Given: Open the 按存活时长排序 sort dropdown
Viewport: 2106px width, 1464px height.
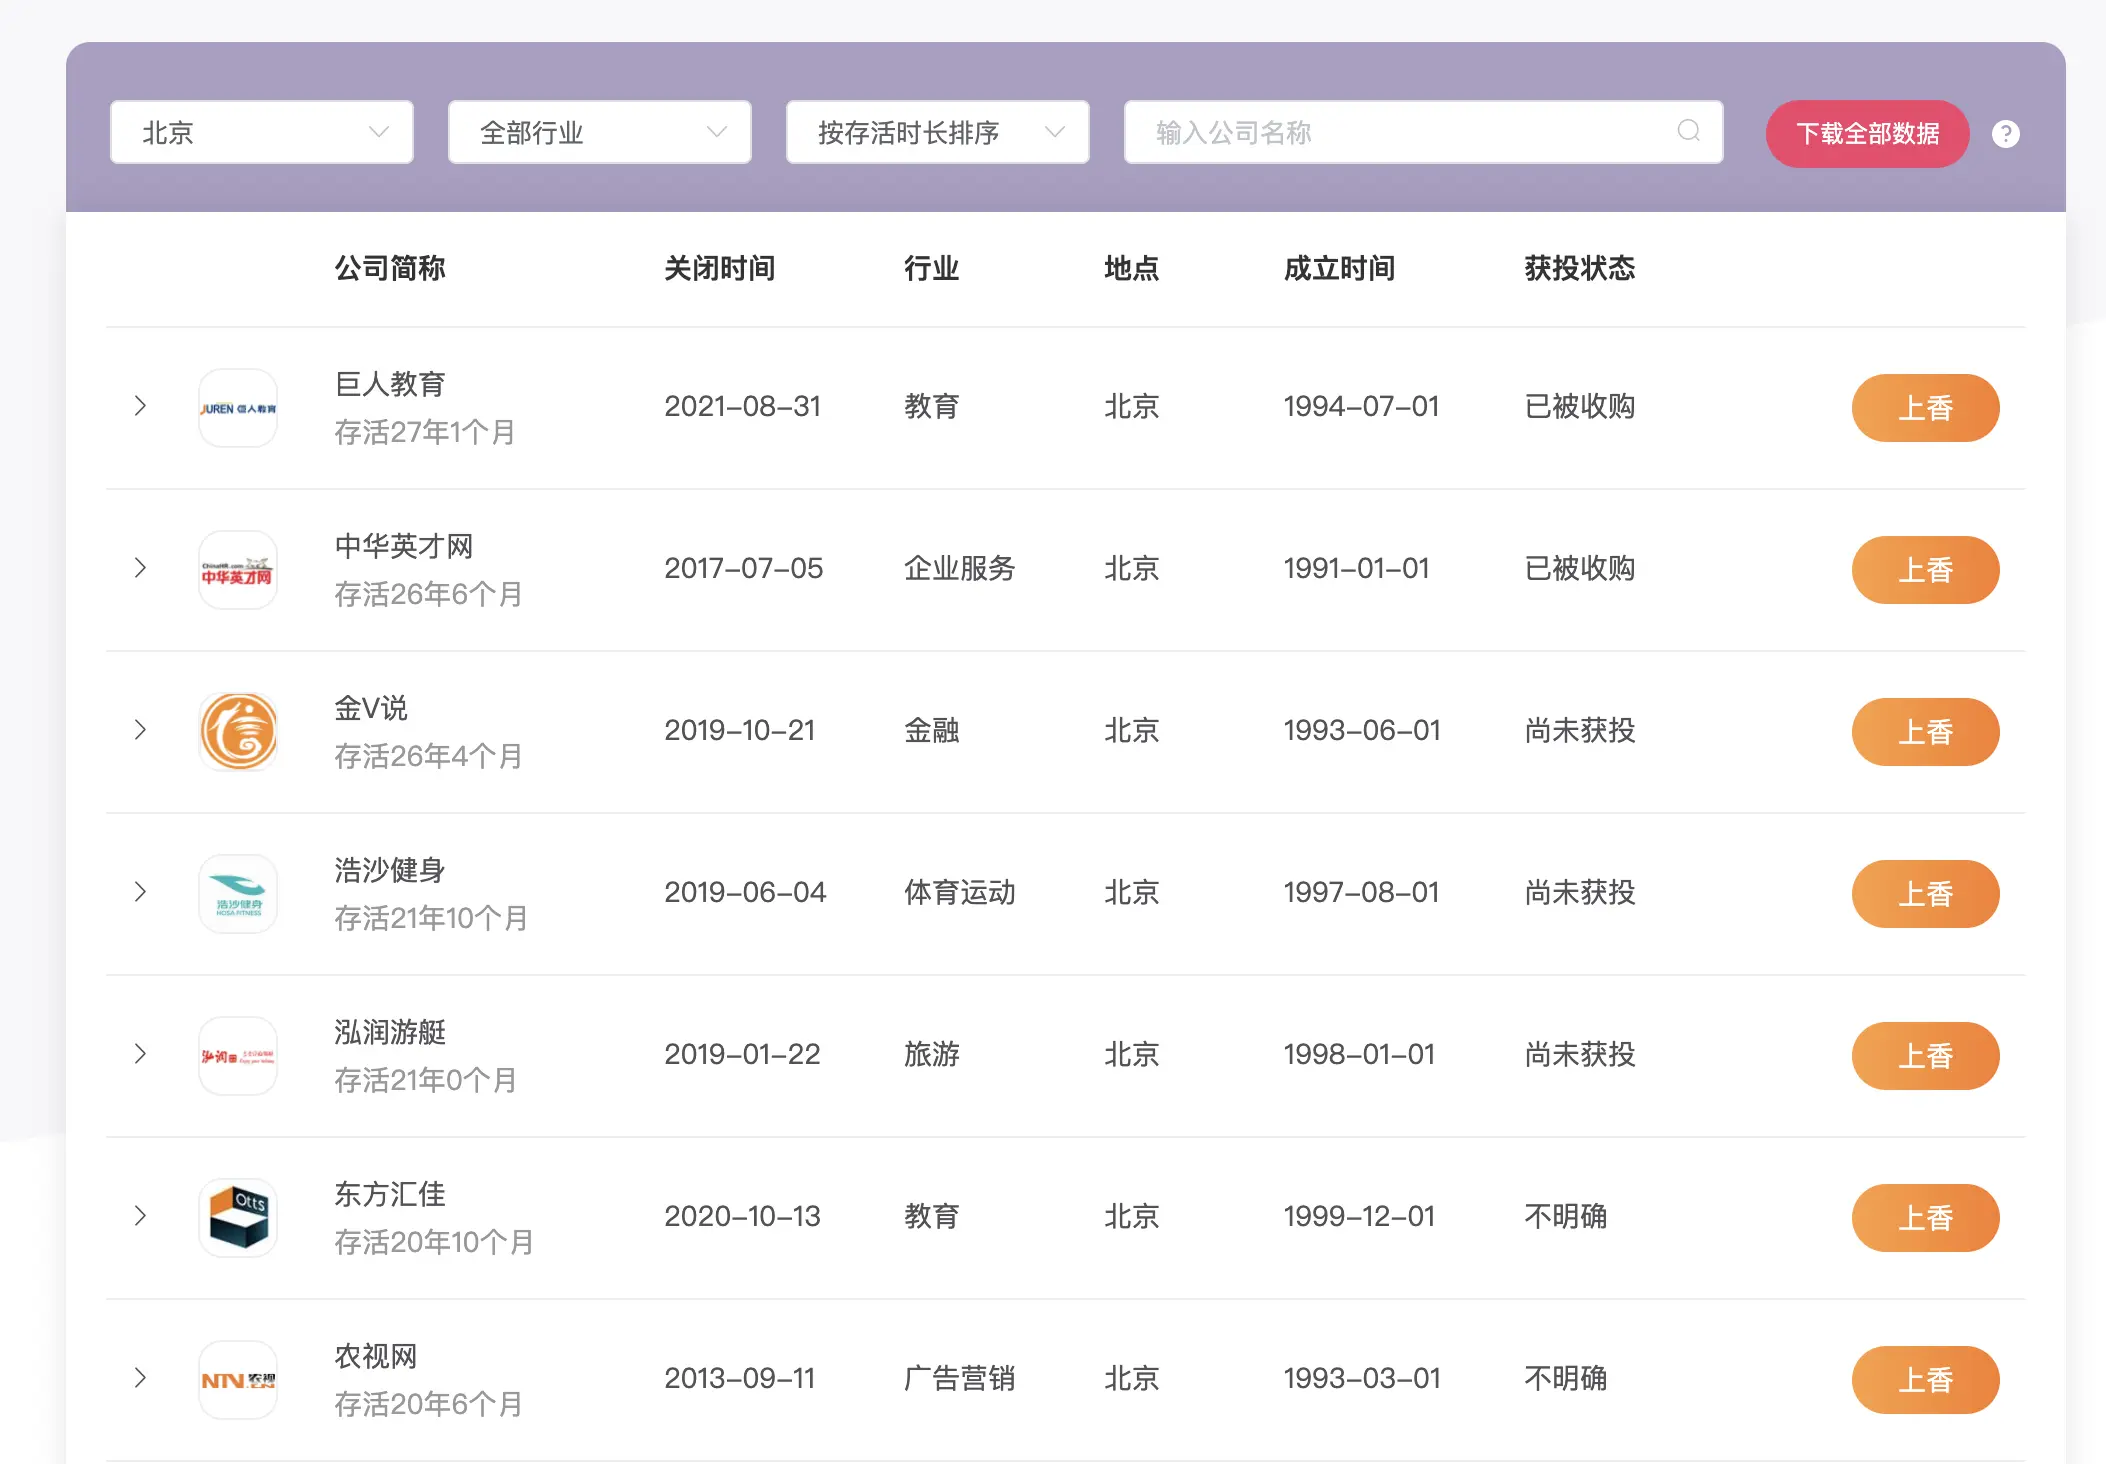Looking at the screenshot, I should [x=938, y=132].
